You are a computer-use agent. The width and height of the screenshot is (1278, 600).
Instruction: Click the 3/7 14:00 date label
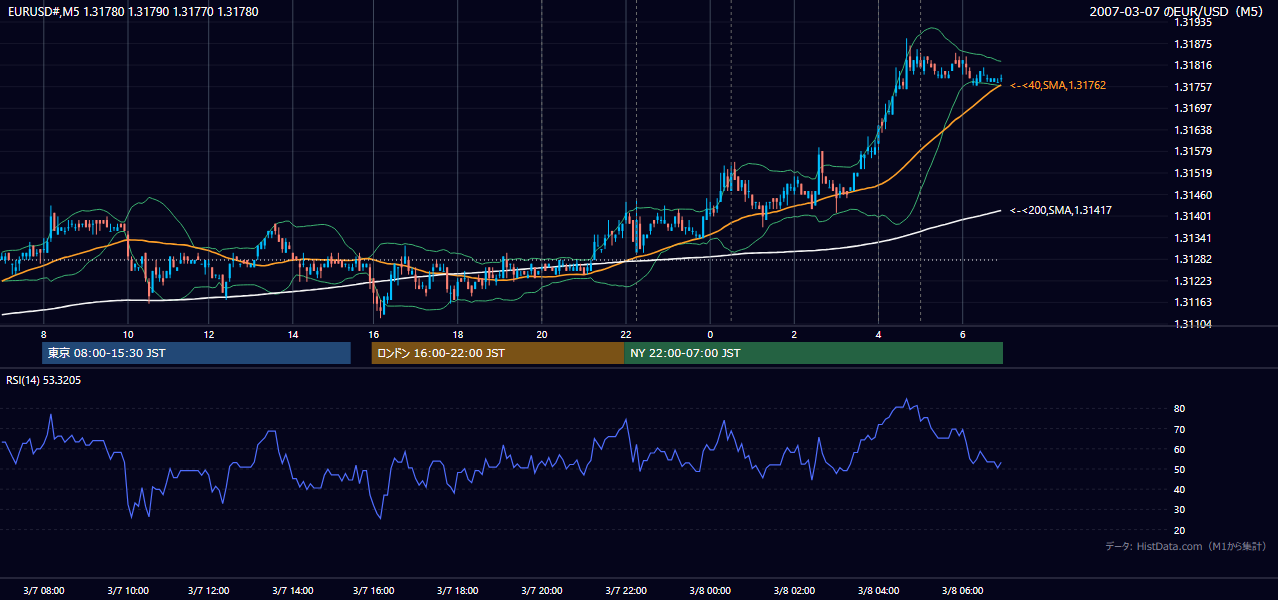point(292,590)
